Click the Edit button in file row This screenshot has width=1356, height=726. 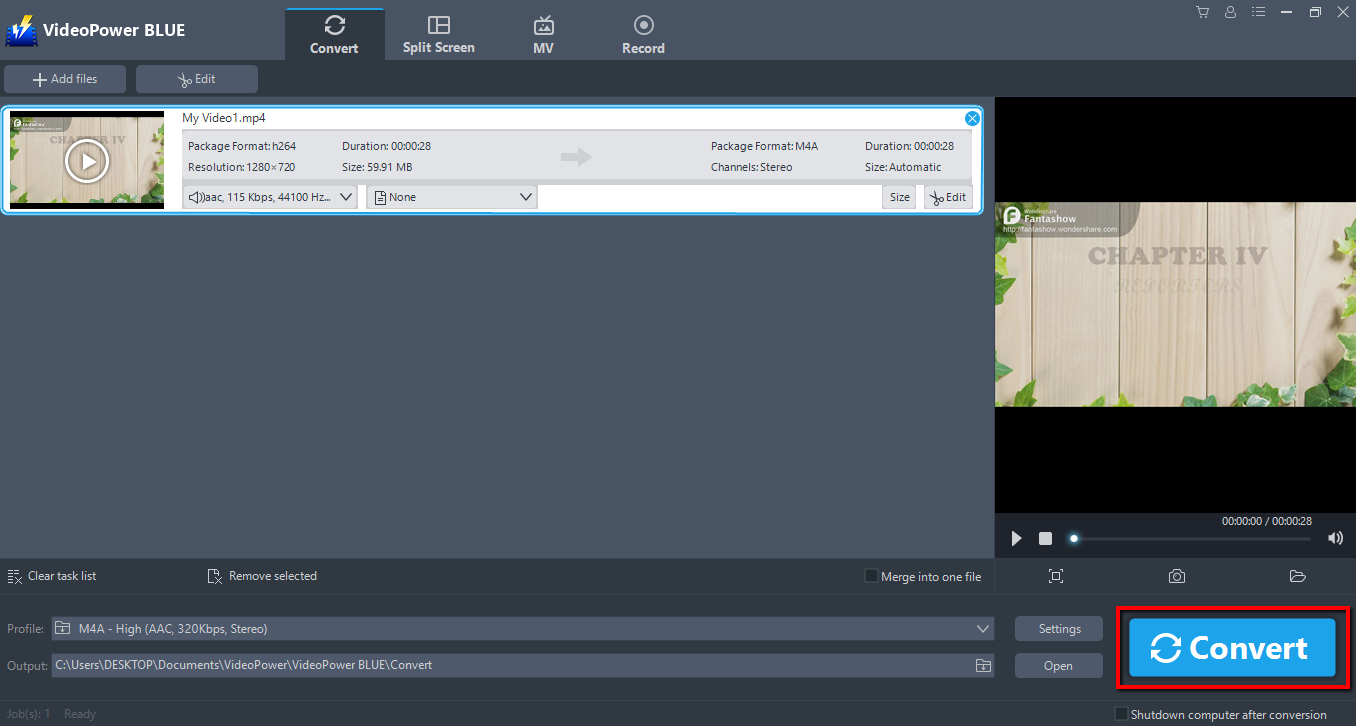(948, 197)
